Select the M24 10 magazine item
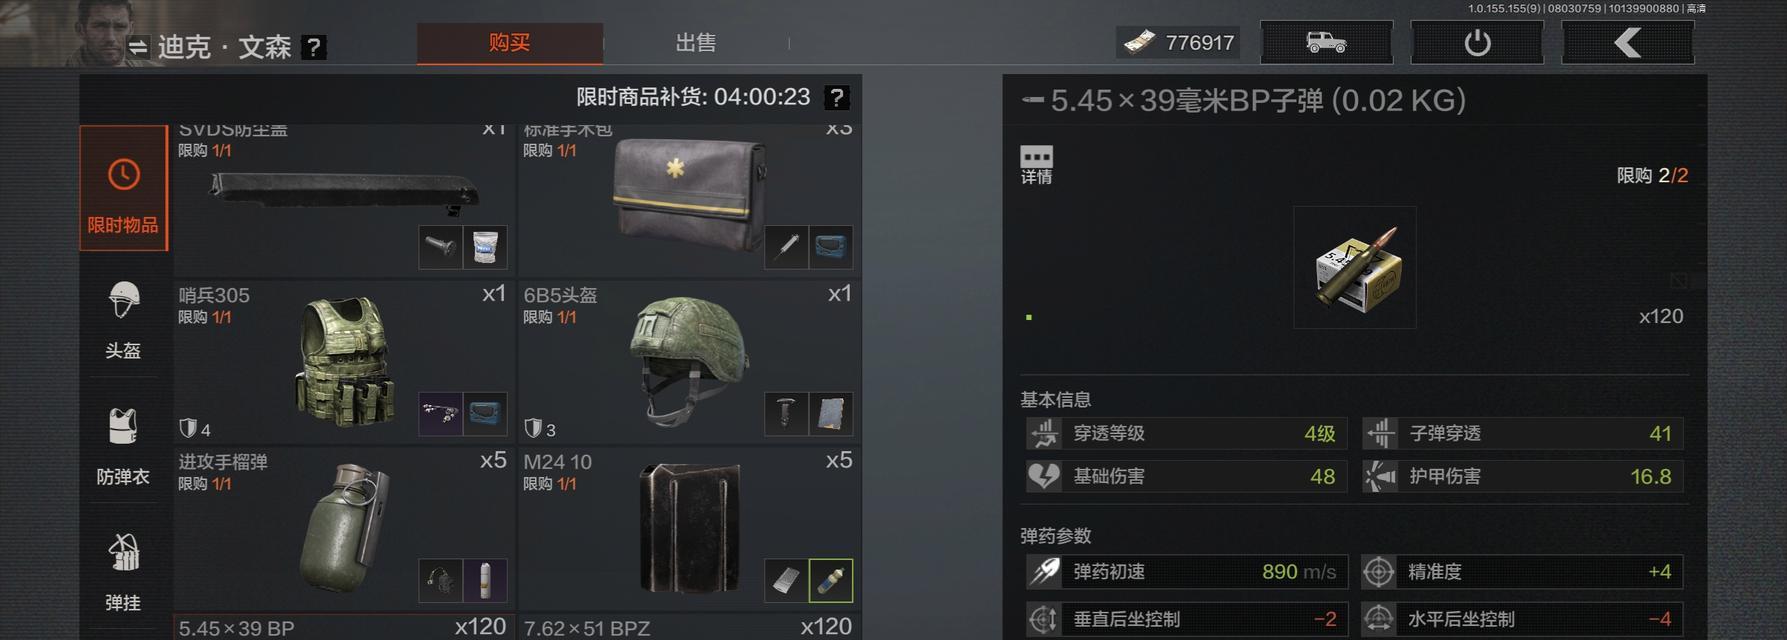1787x640 pixels. pyautogui.click(x=689, y=528)
